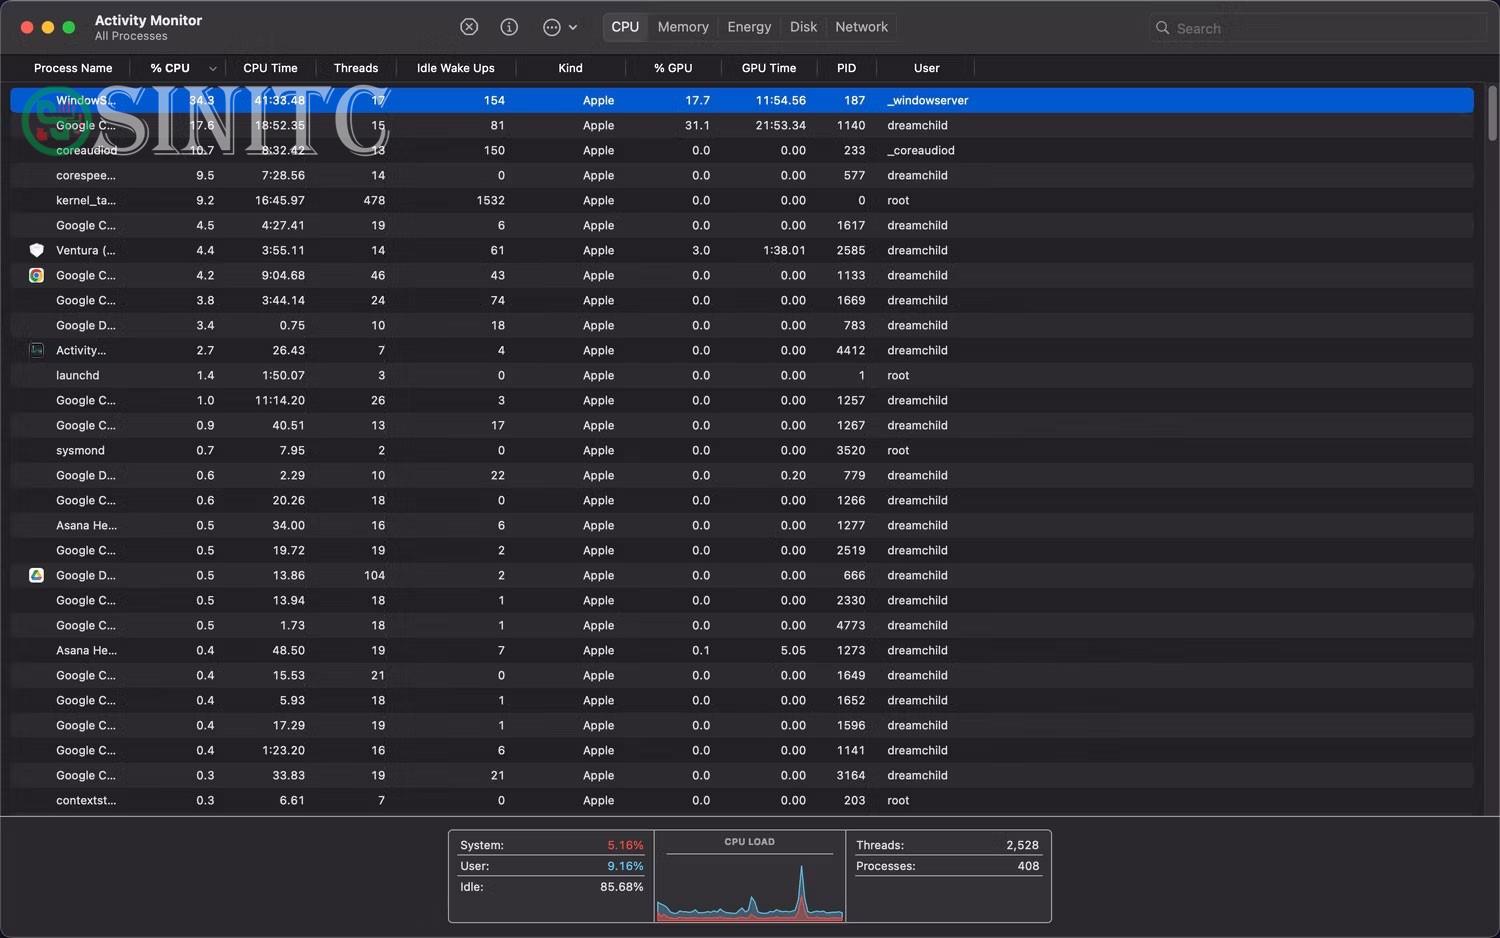Switch to the CPU tab

pyautogui.click(x=625, y=27)
